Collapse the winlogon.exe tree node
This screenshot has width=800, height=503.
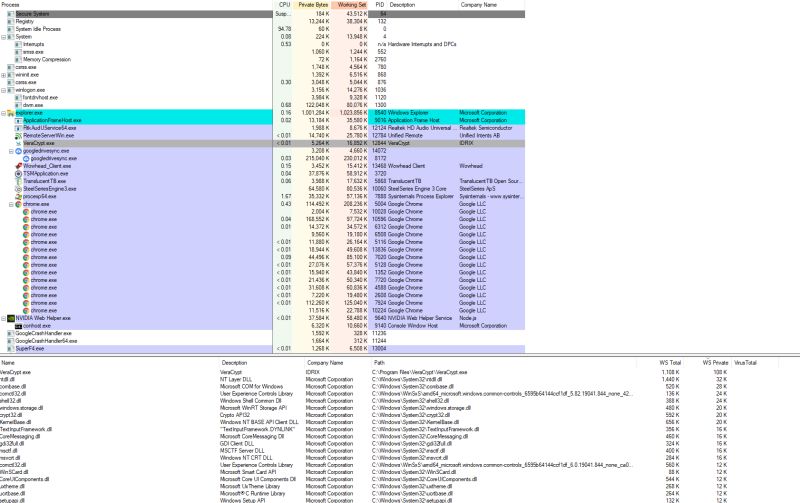point(4,90)
